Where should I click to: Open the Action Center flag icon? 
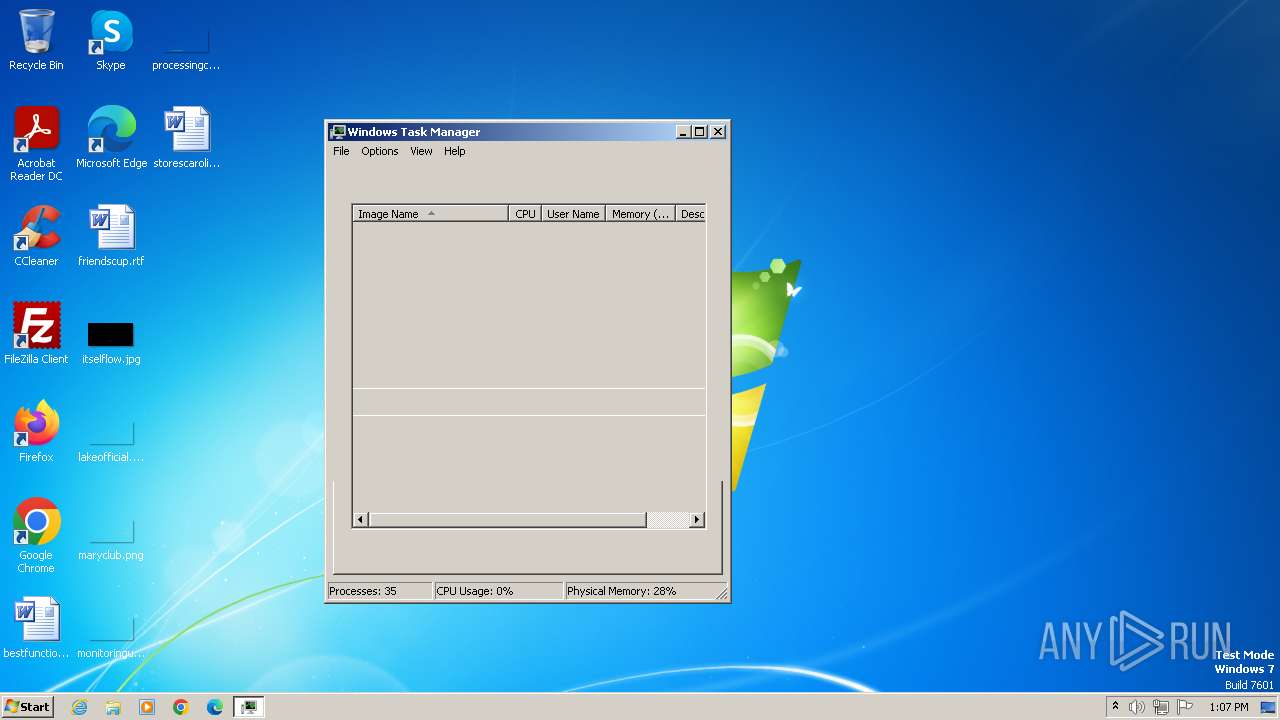pos(1185,707)
